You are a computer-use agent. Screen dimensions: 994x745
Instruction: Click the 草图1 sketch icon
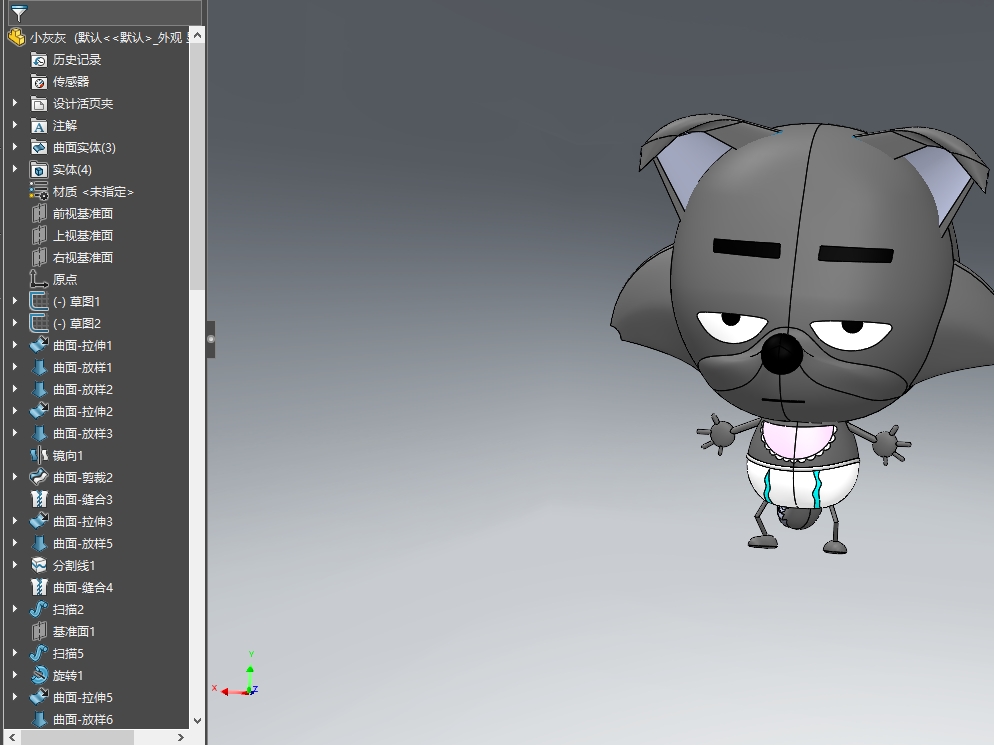coord(39,302)
